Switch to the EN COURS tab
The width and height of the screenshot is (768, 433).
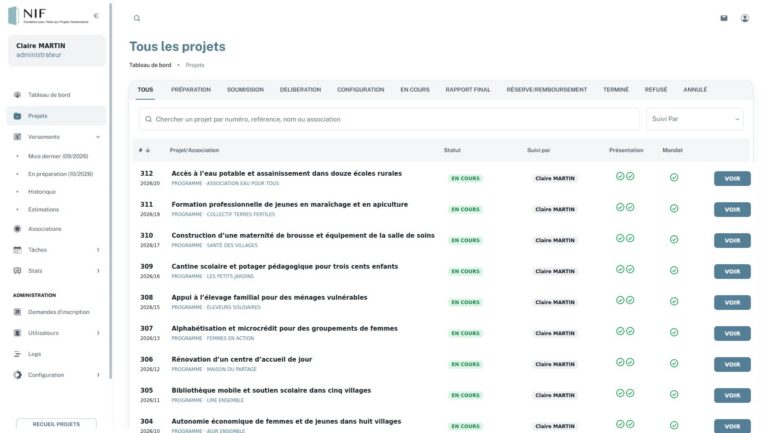(414, 90)
